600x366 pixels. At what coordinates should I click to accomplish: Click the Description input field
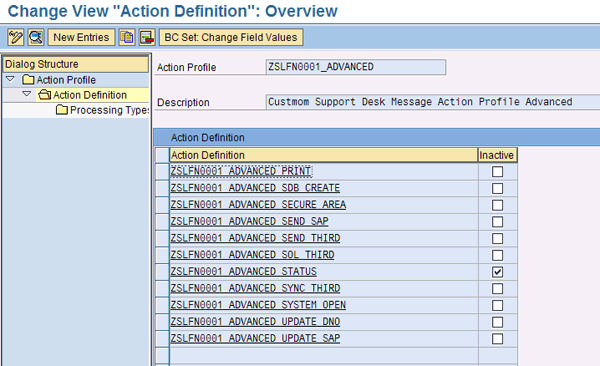tap(433, 102)
